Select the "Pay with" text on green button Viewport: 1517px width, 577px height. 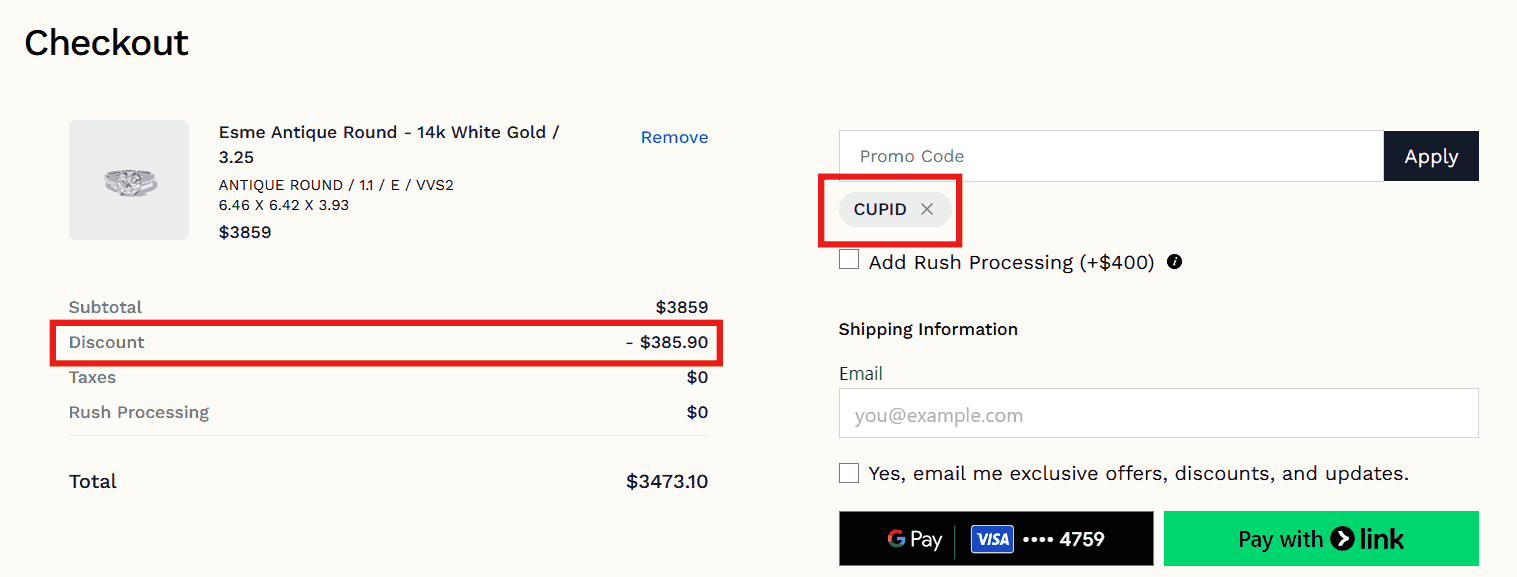click(x=1280, y=539)
